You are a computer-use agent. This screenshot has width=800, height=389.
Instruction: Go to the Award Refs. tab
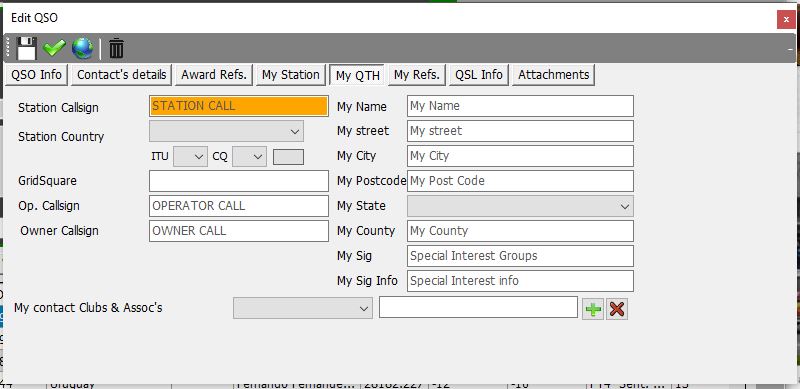coord(214,75)
